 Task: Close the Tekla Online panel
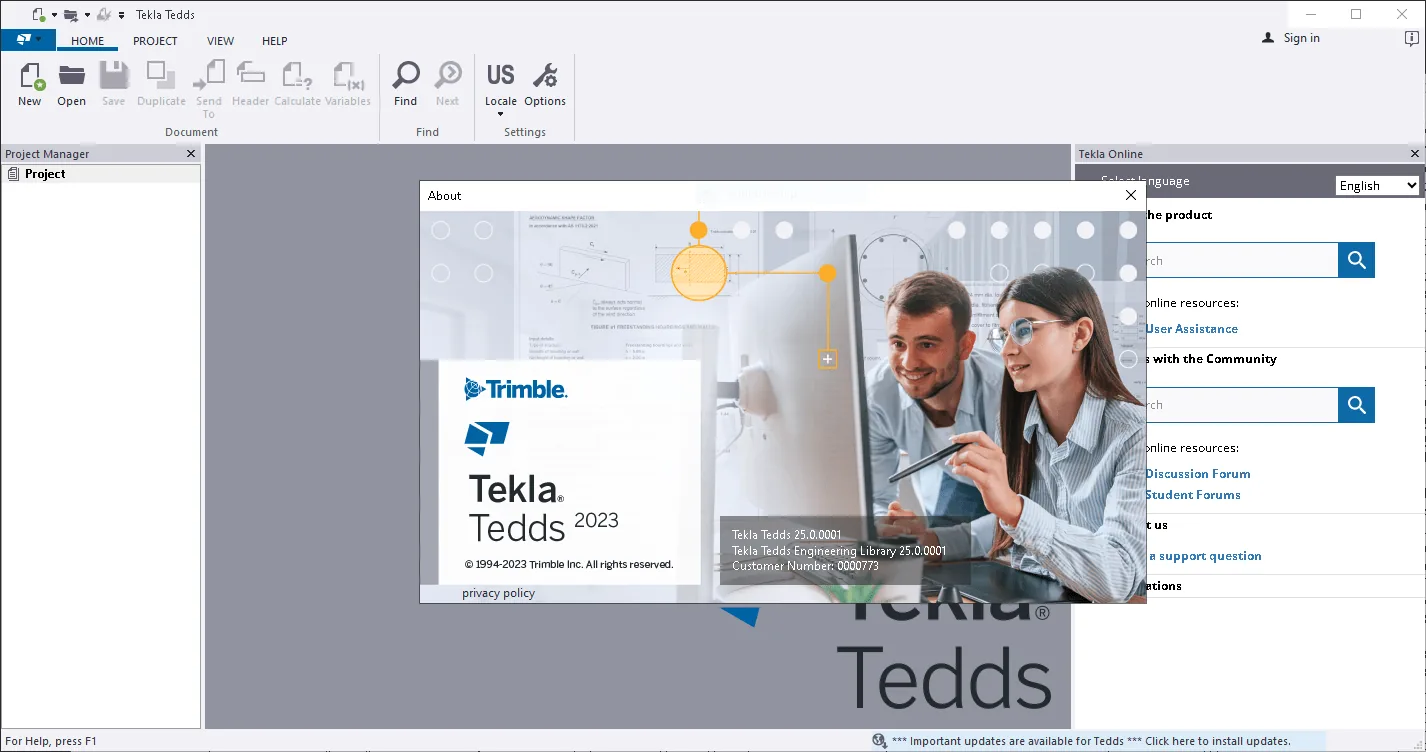pos(1415,154)
